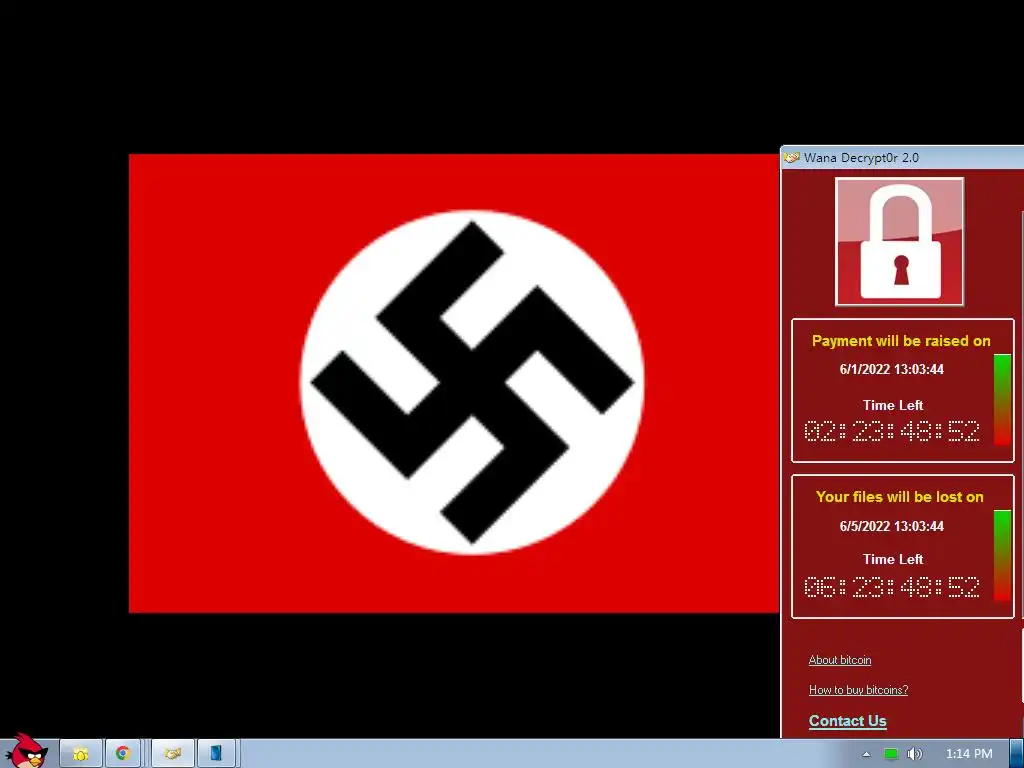Click the "Payment will be raised on" heading

[x=901, y=341]
